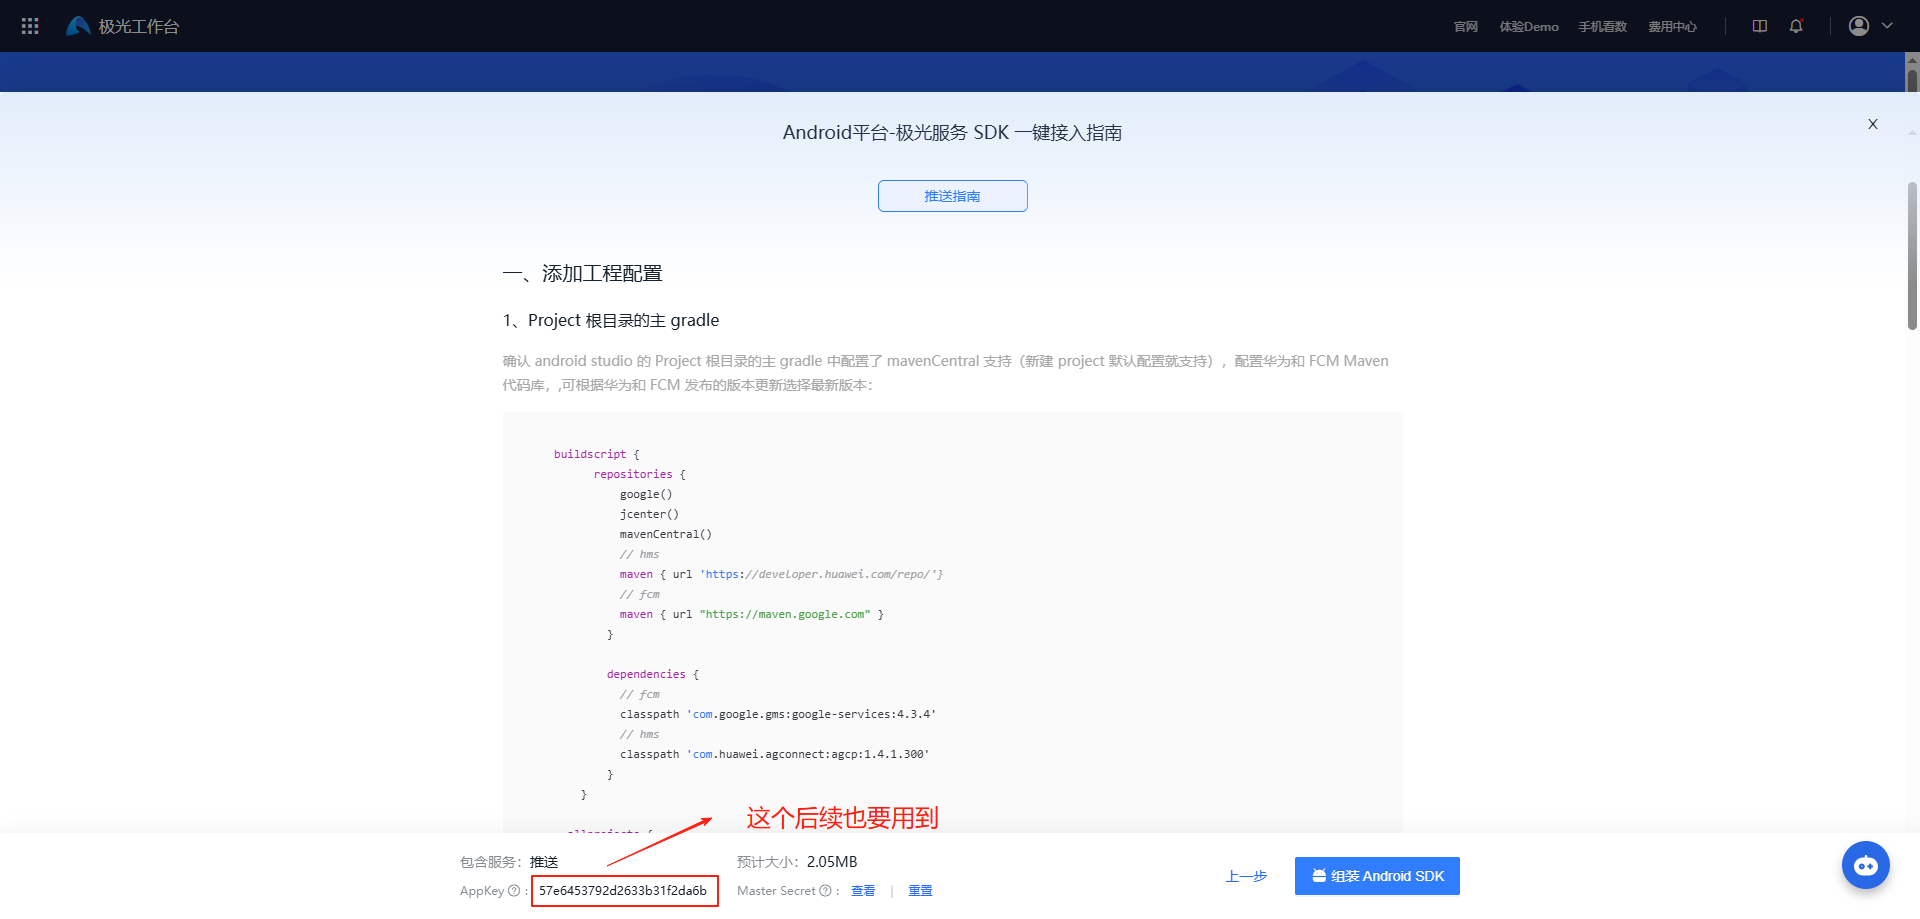Click 重置 to reset Master Secret
The height and width of the screenshot is (919, 1920).
pos(920,891)
